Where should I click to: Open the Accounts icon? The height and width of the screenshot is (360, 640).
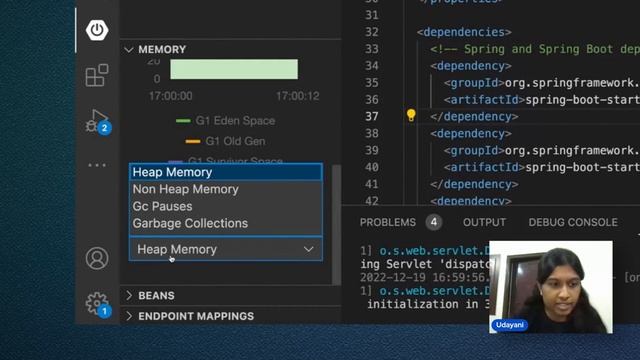pyautogui.click(x=97, y=258)
